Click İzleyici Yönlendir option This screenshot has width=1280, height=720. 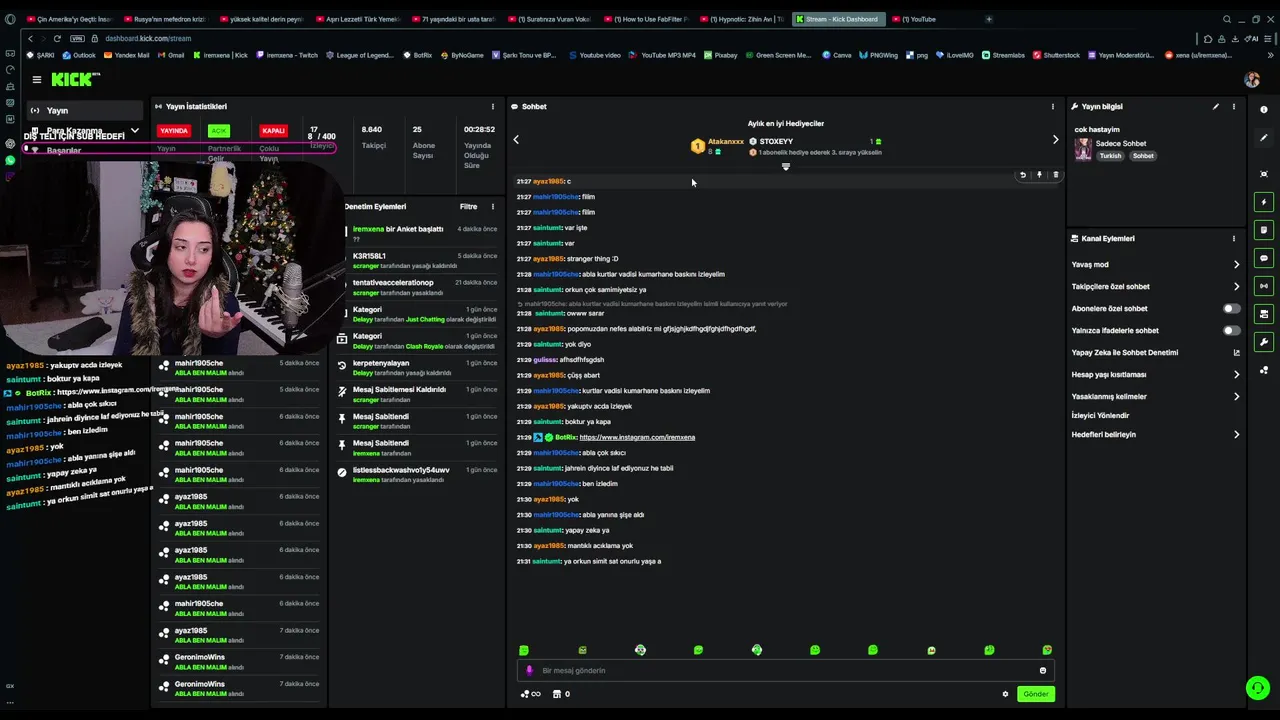1100,416
